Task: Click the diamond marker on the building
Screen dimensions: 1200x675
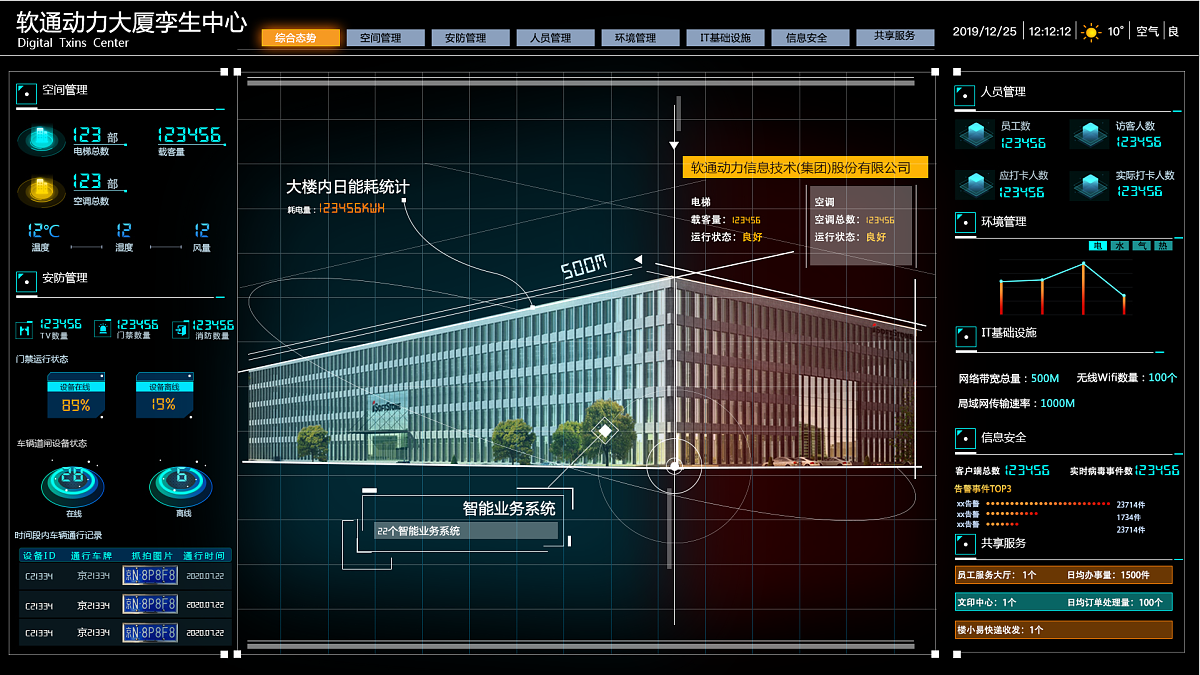Action: tap(604, 432)
